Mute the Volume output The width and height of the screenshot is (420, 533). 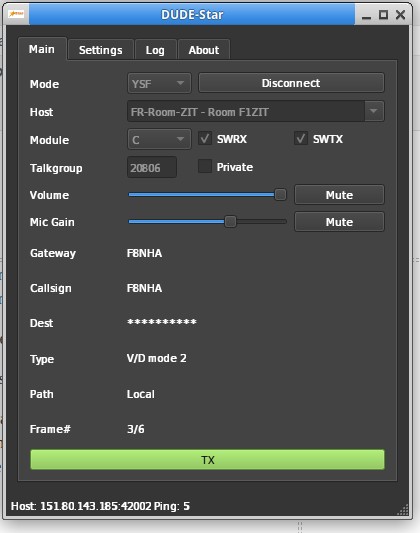click(339, 195)
